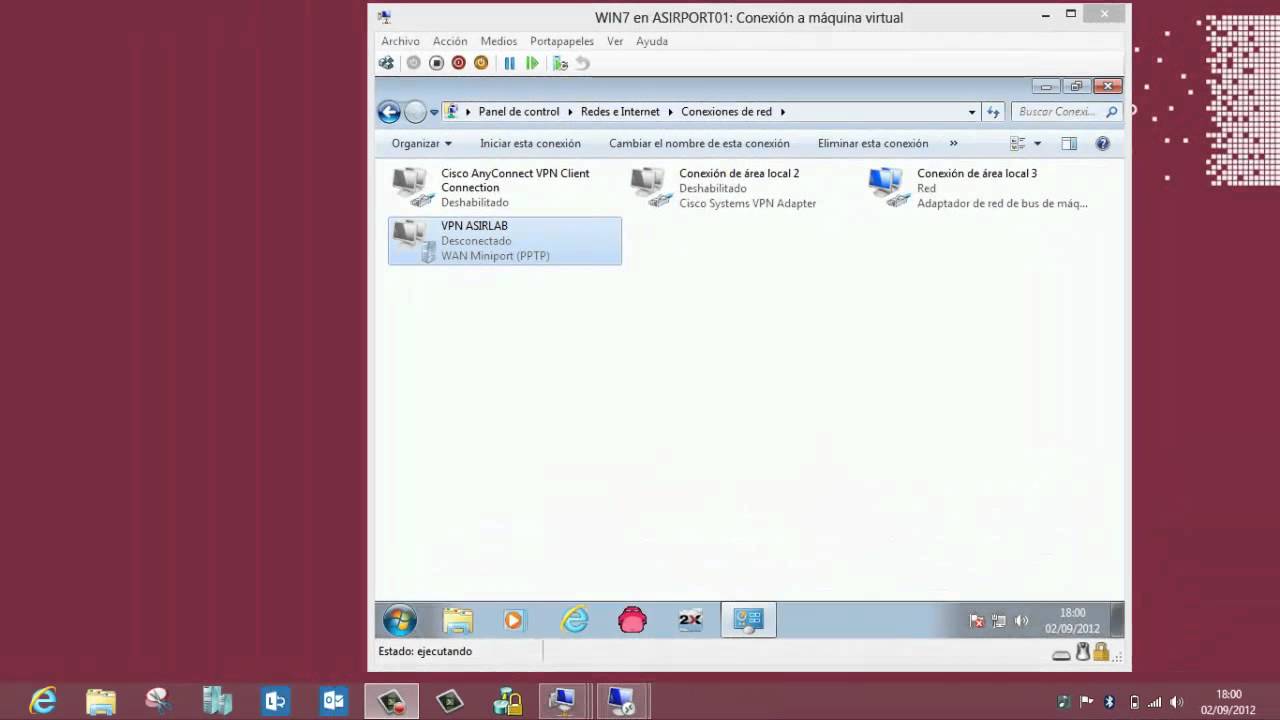Open Windows Media Player in VM taskbar
This screenshot has width=1280, height=720.
(514, 620)
